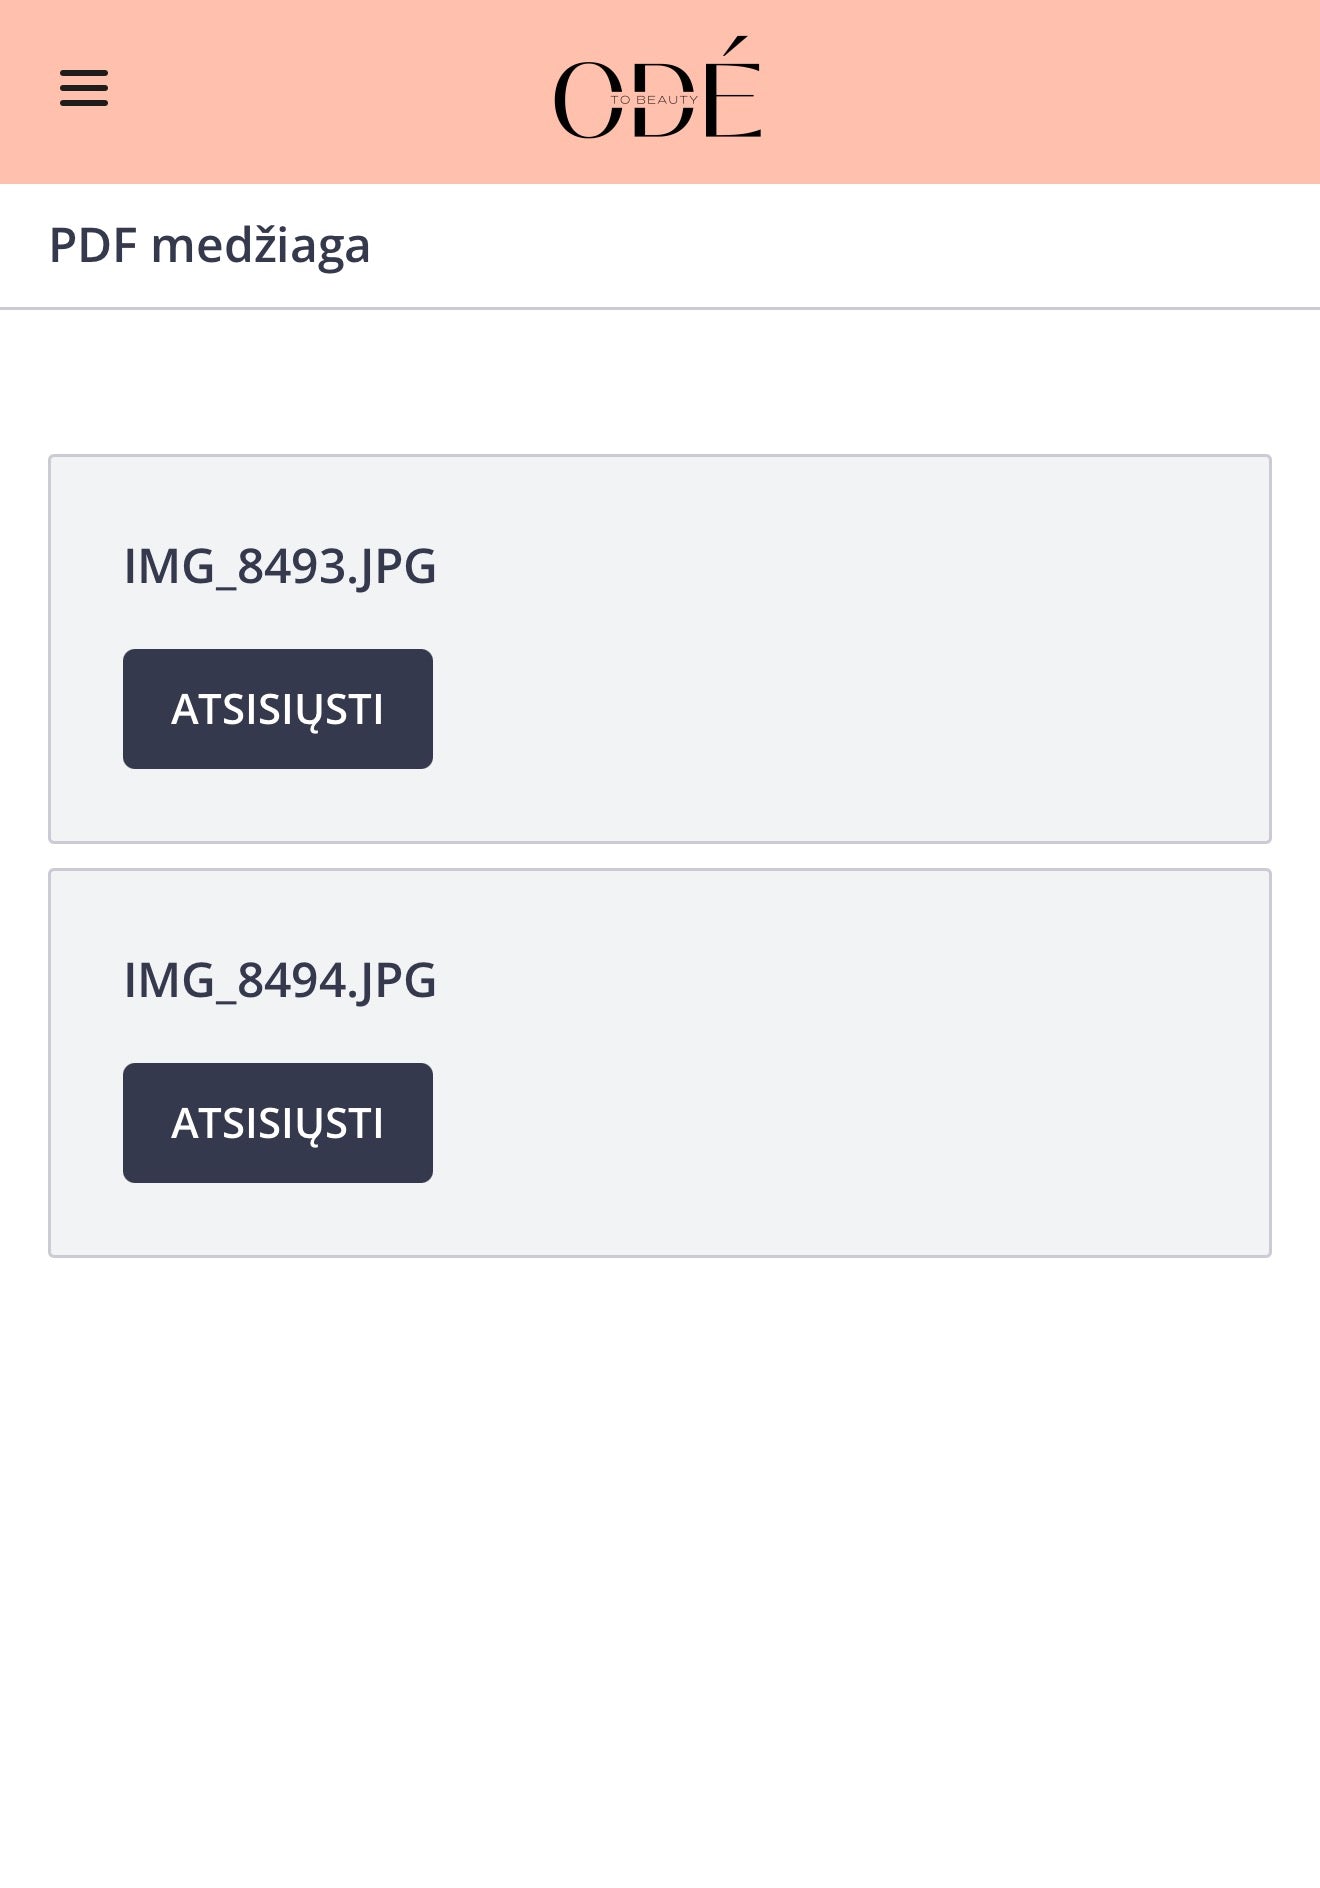1320x1888 pixels.
Task: Click the ODÉ to Beauty logo
Action: point(657,90)
